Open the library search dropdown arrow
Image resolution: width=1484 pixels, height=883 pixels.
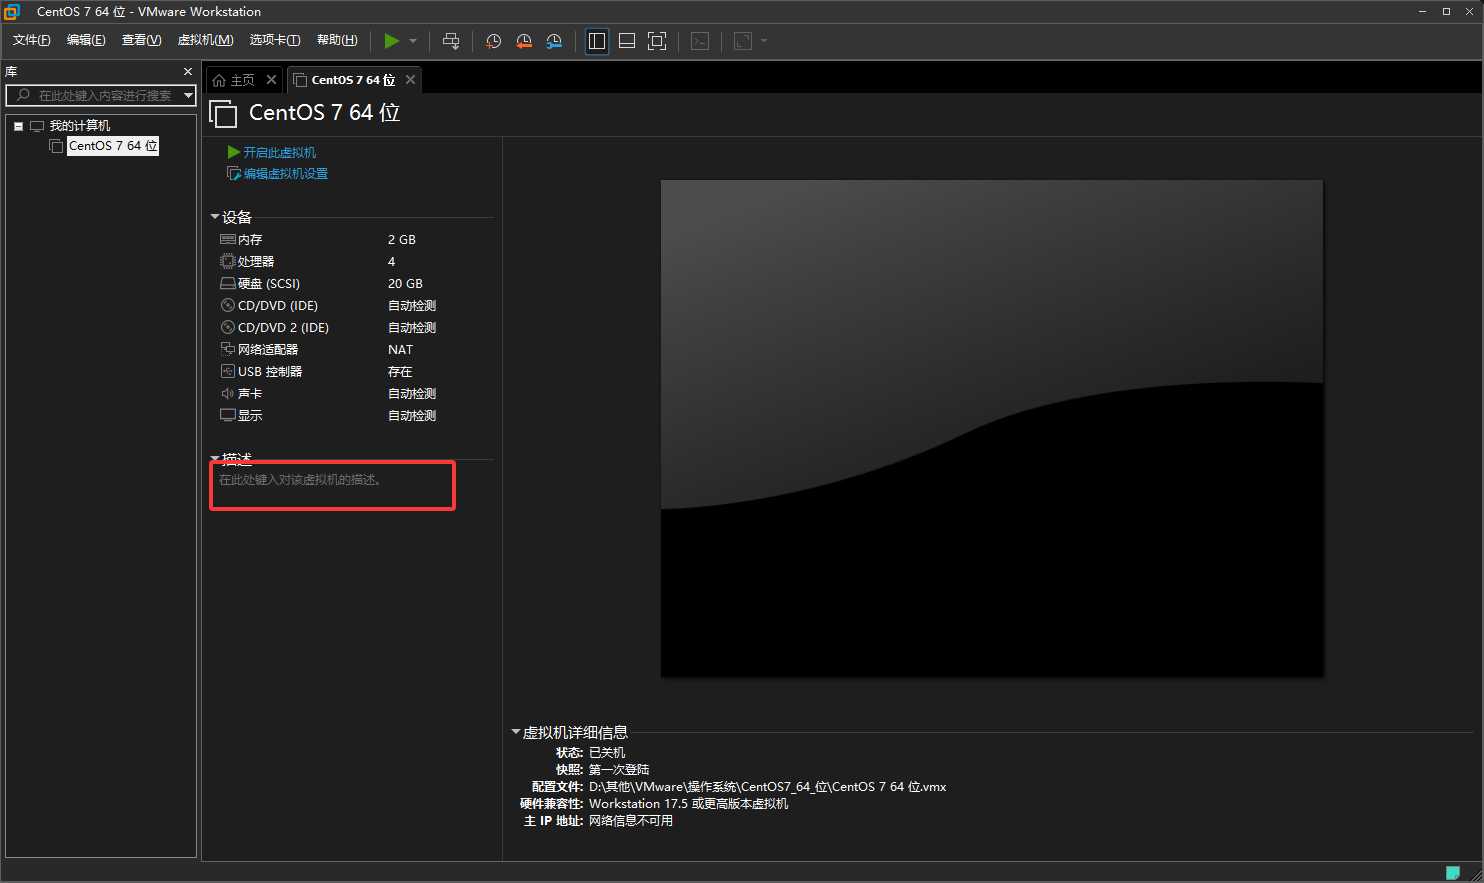coord(188,95)
